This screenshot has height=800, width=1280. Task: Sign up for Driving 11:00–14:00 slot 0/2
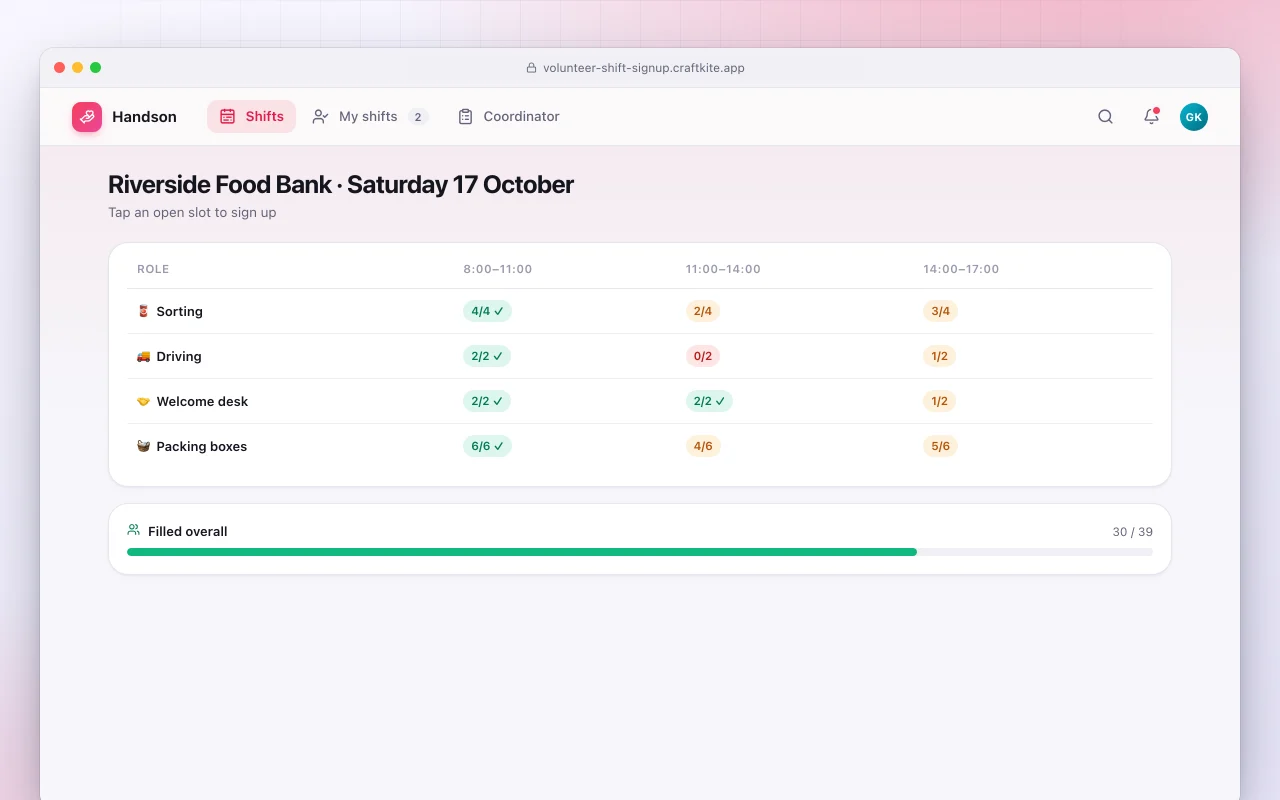pos(703,356)
